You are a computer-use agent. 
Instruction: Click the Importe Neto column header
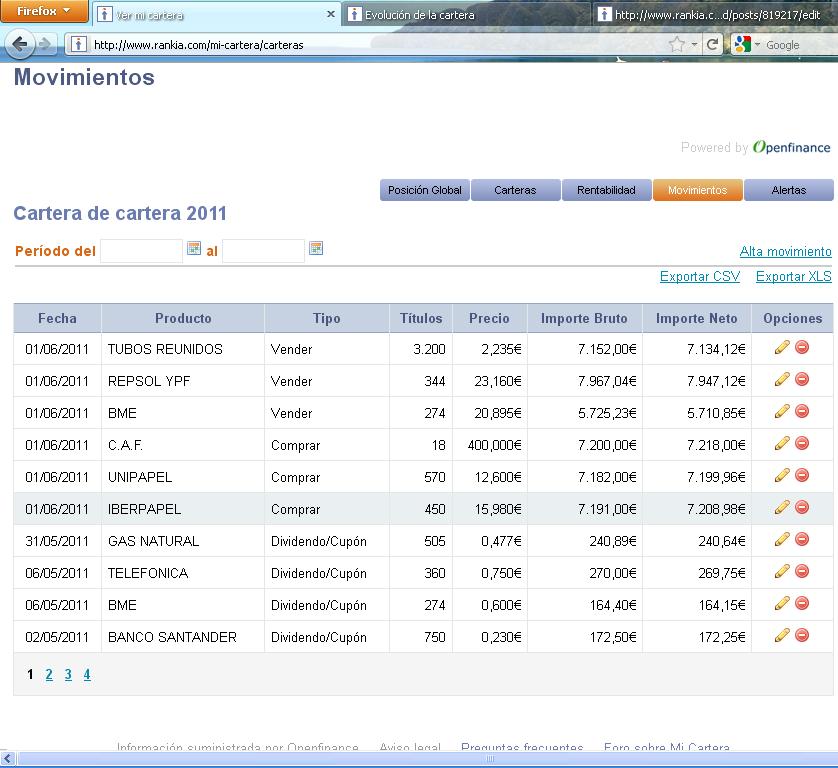pyautogui.click(x=696, y=319)
